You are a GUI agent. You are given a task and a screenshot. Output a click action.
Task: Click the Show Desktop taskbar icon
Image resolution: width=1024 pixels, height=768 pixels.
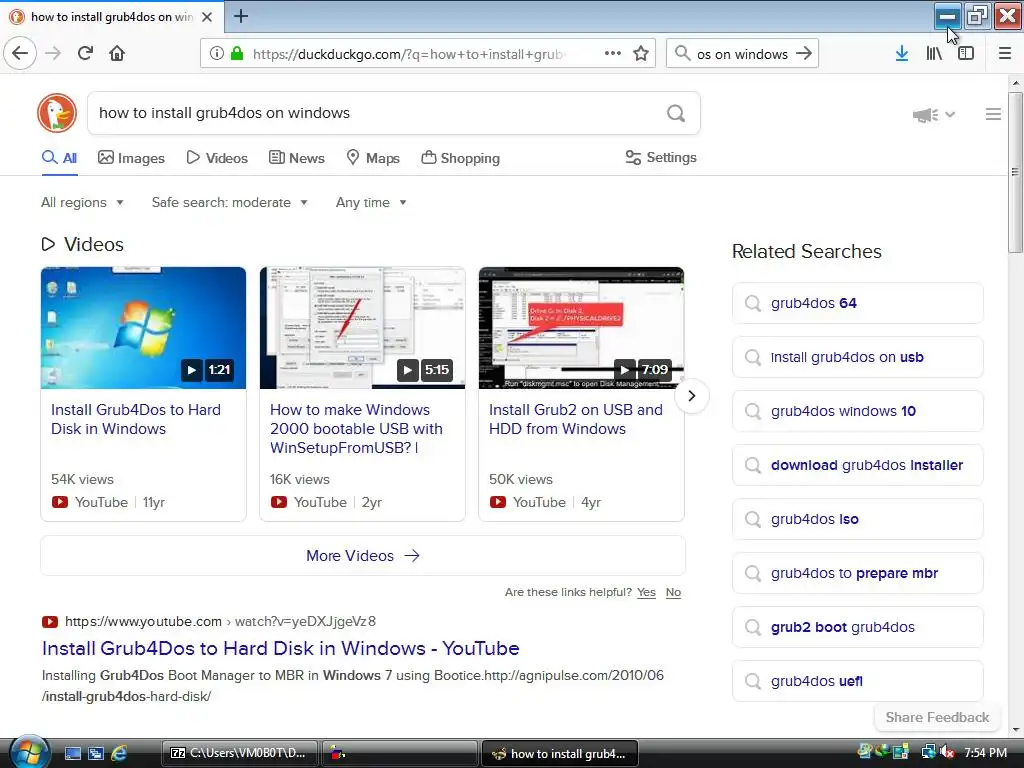tap(72, 753)
